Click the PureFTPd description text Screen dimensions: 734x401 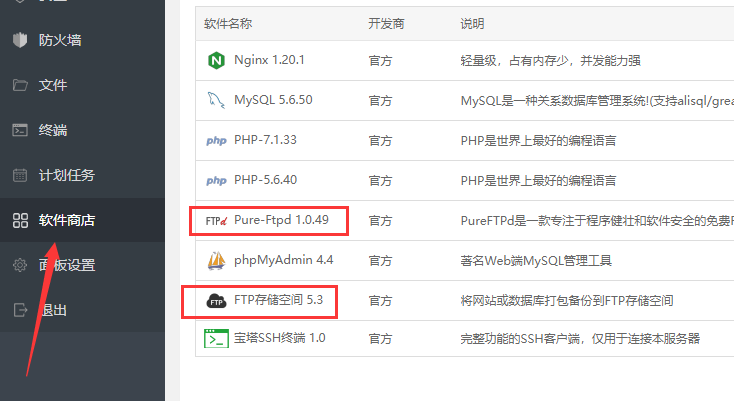tap(597, 221)
